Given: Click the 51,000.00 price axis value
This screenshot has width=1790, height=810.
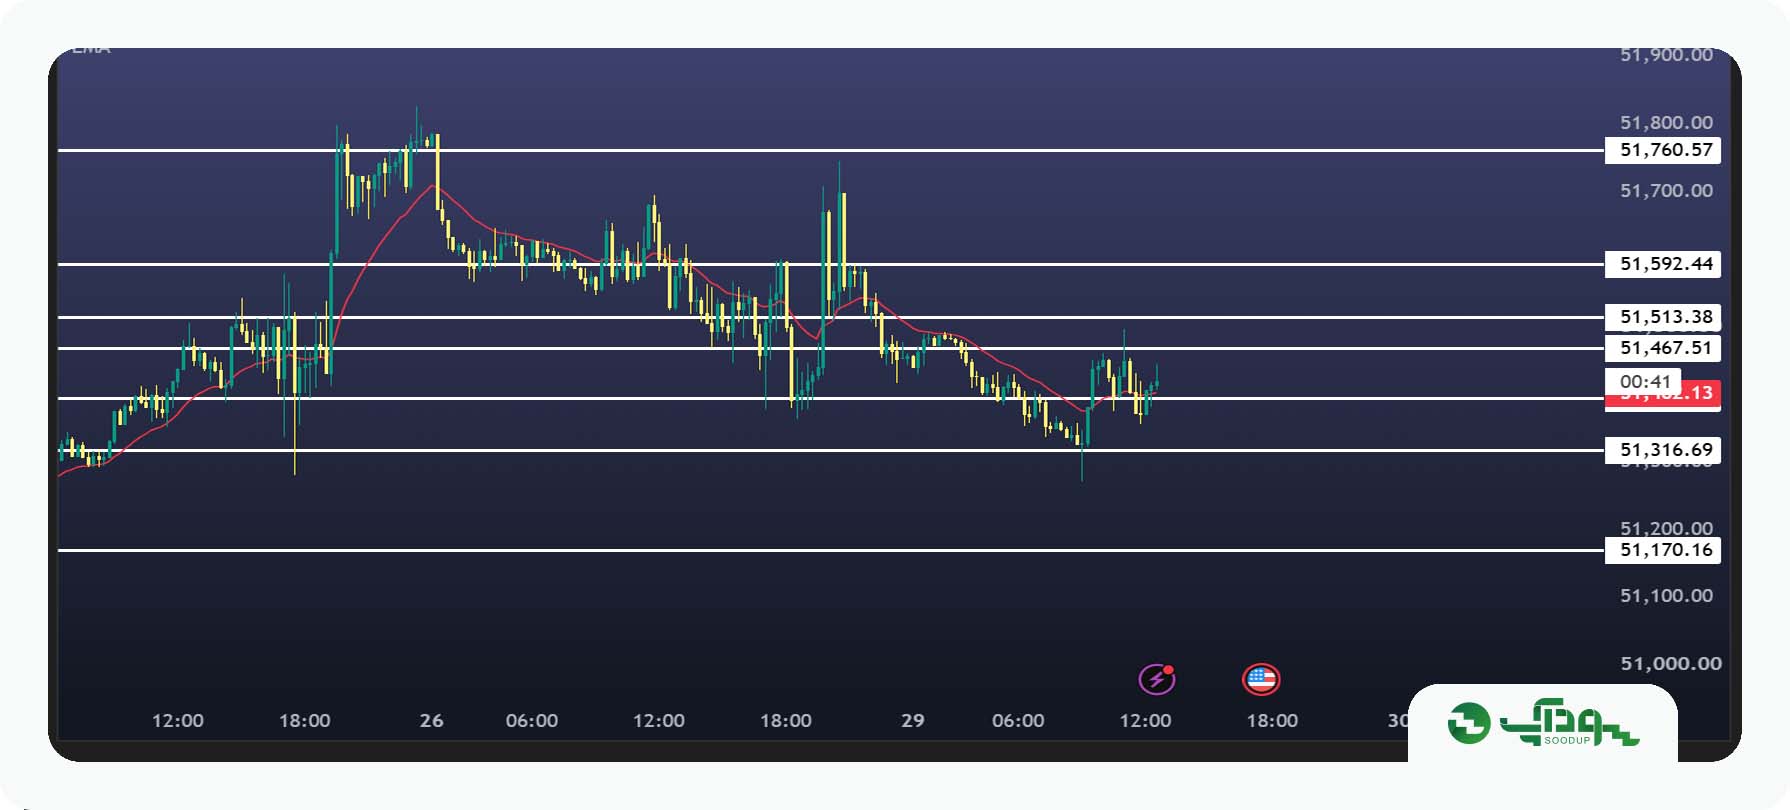Looking at the screenshot, I should [x=1670, y=663].
